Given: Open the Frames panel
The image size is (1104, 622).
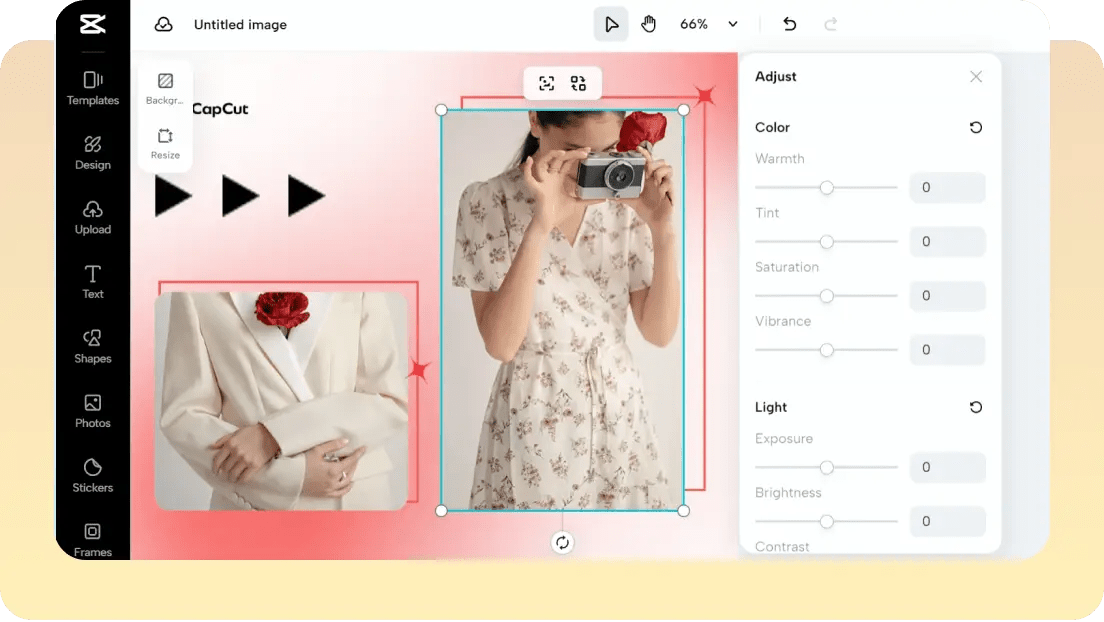Looking at the screenshot, I should pyautogui.click(x=92, y=539).
